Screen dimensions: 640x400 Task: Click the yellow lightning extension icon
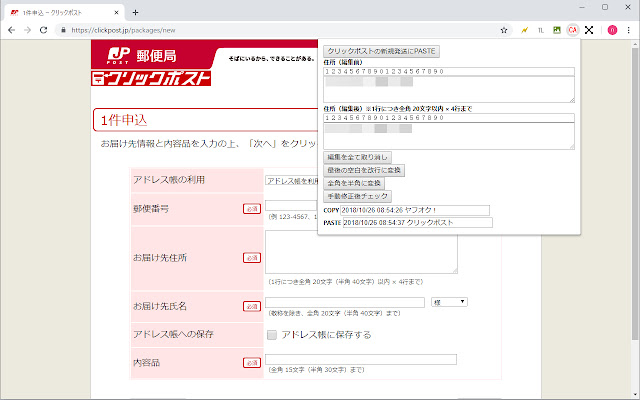click(524, 30)
